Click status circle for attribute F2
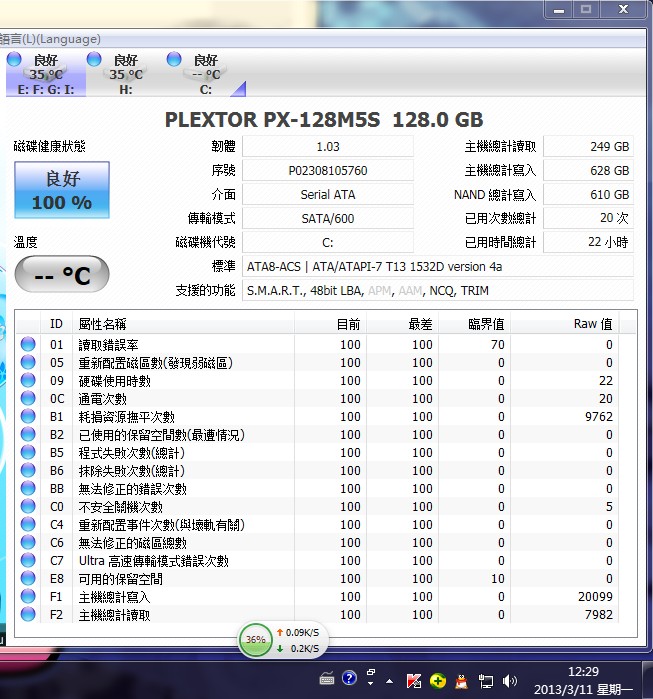This screenshot has width=653, height=699. tap(28, 614)
